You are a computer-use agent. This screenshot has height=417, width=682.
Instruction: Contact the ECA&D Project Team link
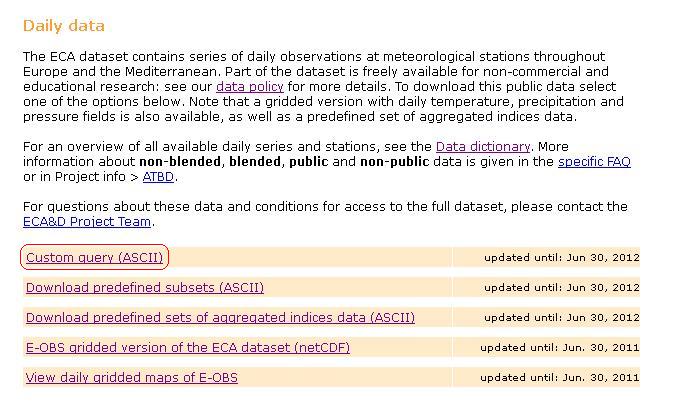pyautogui.click(x=87, y=222)
